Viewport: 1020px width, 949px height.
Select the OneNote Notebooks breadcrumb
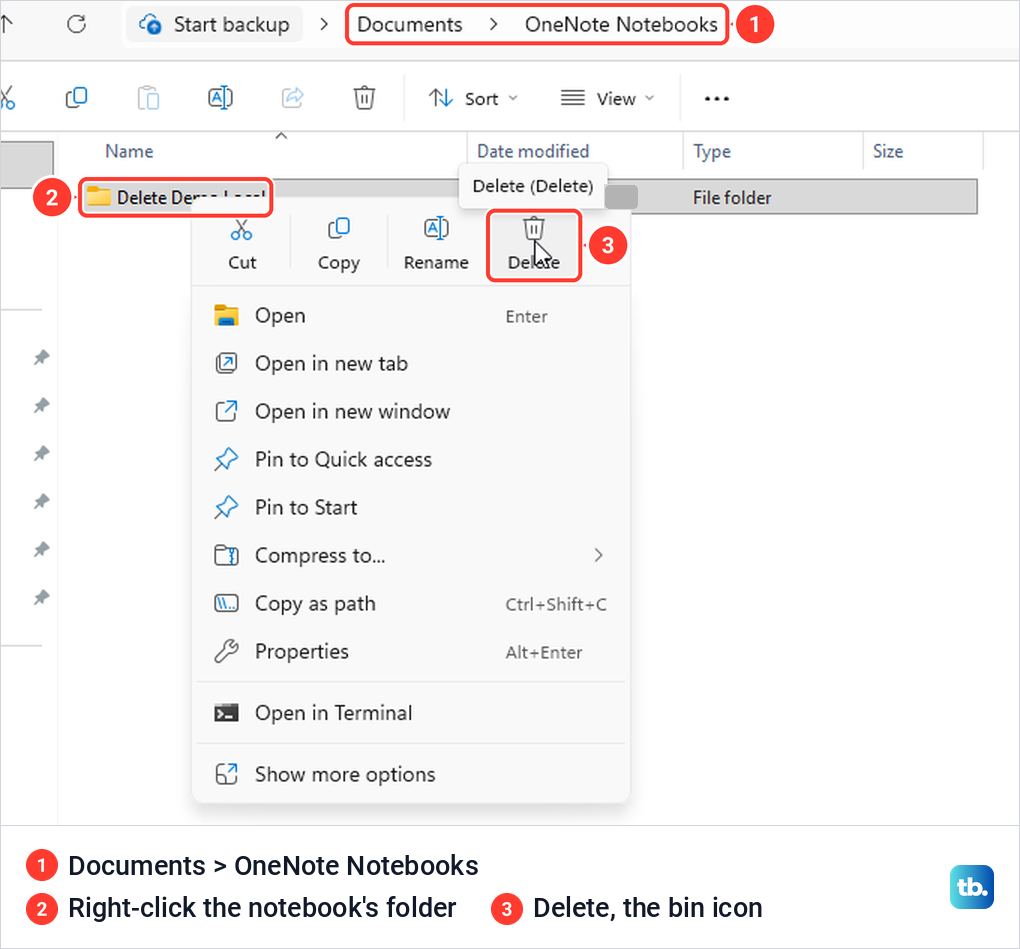[621, 25]
